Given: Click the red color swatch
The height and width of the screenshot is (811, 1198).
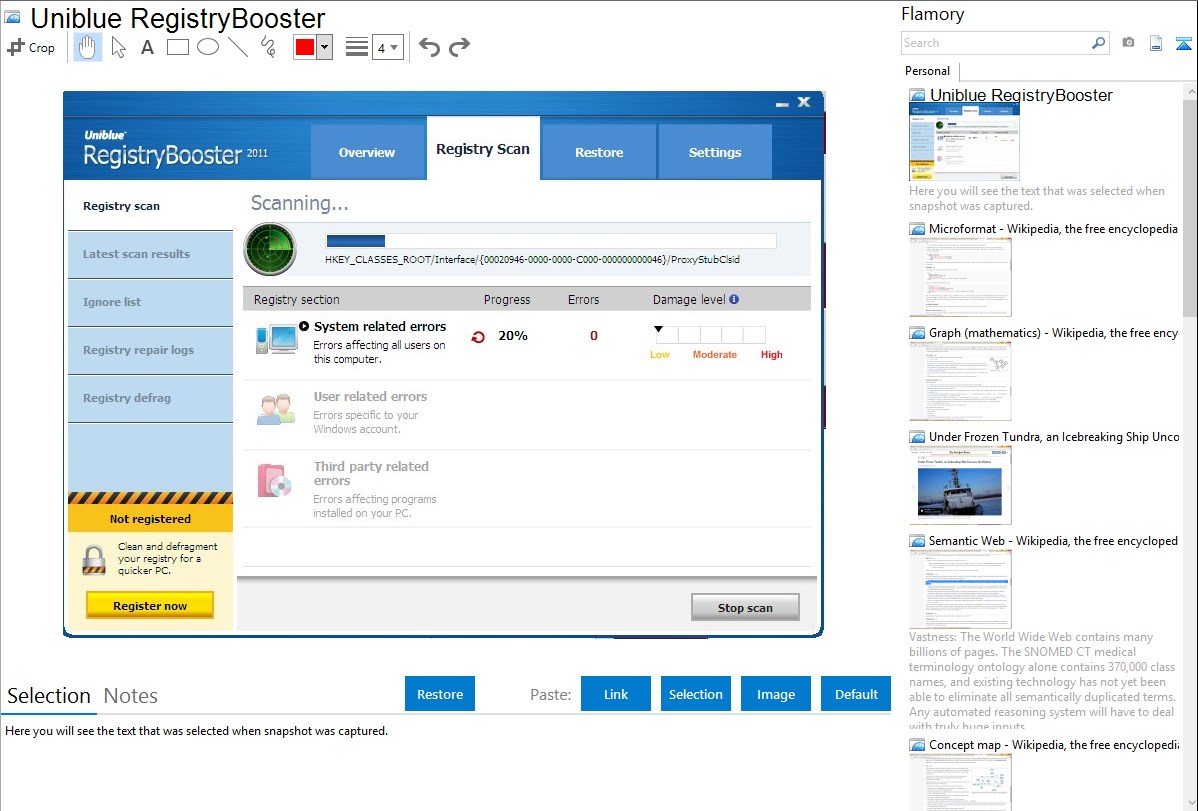Looking at the screenshot, I should 305,47.
